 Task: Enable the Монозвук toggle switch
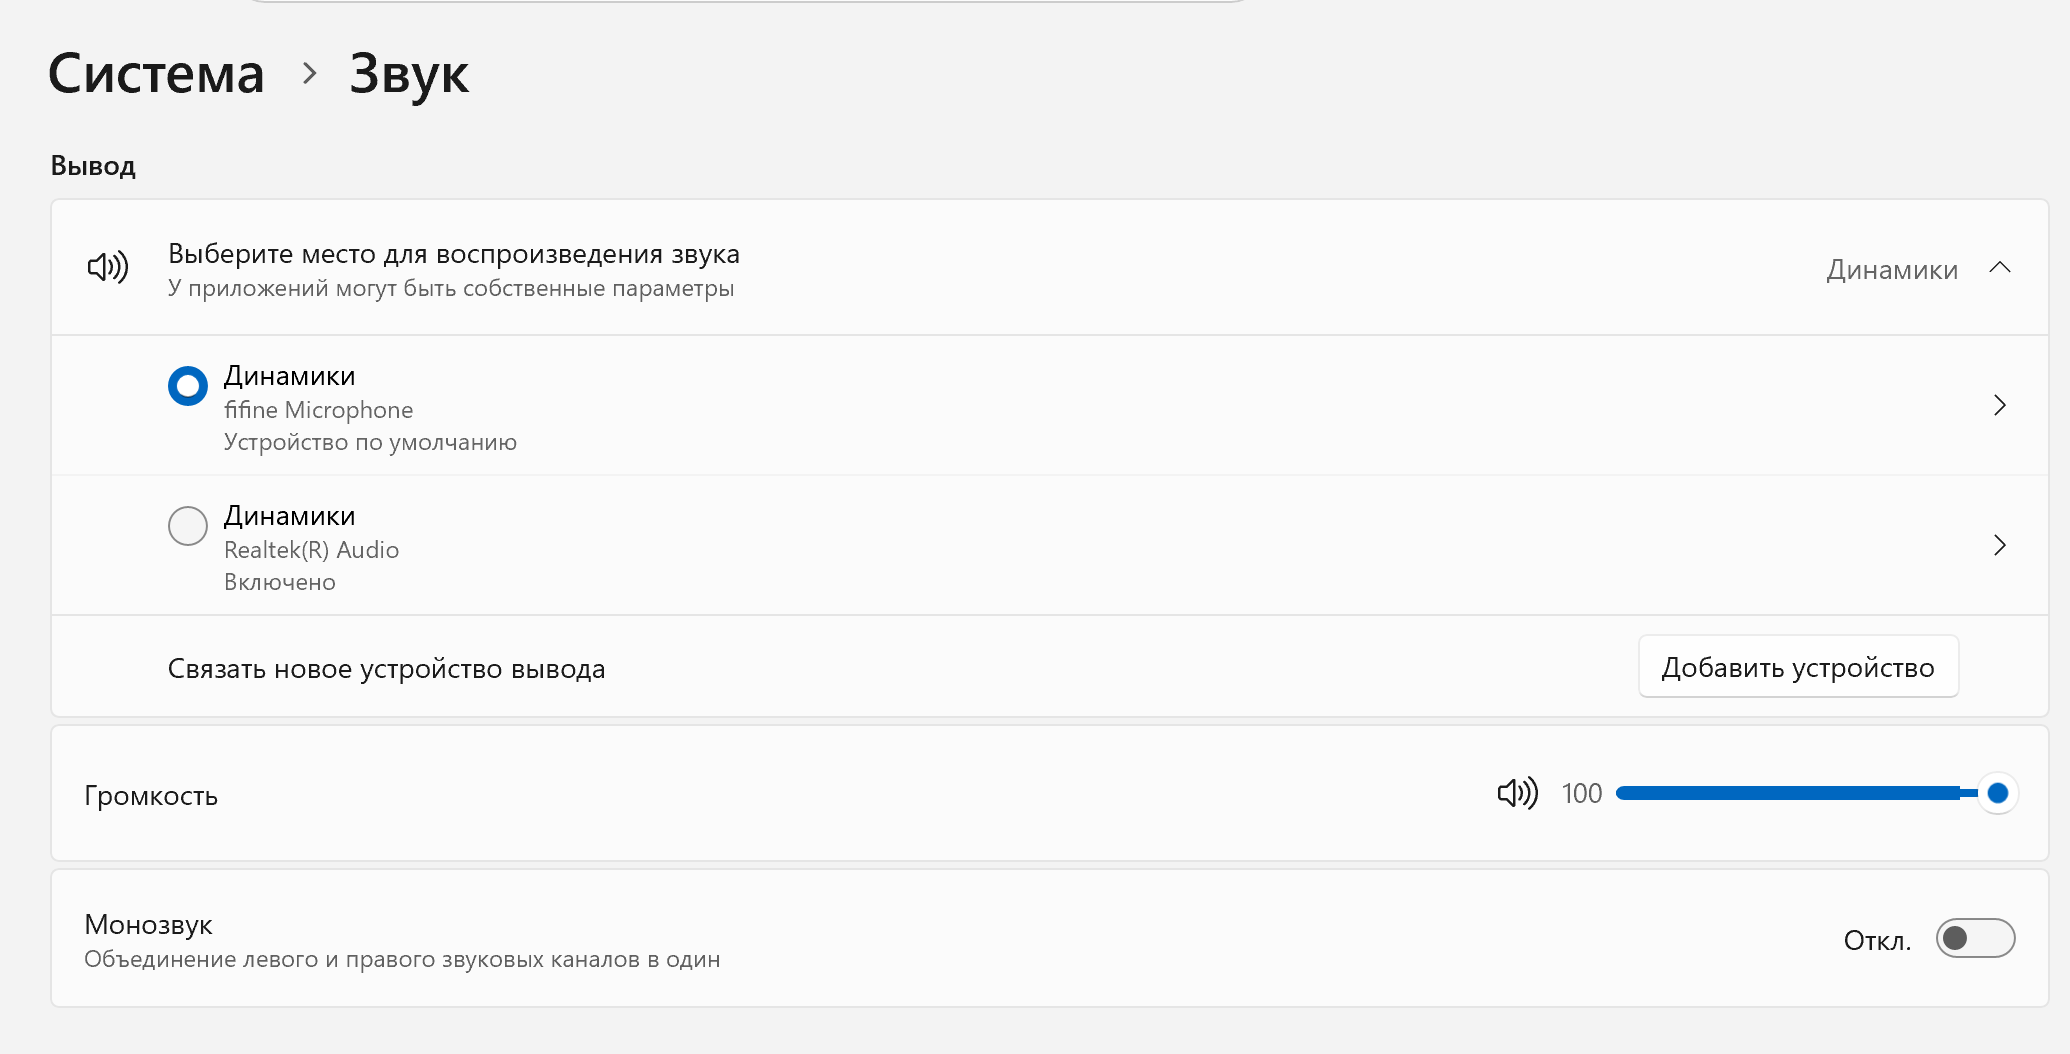point(1975,938)
